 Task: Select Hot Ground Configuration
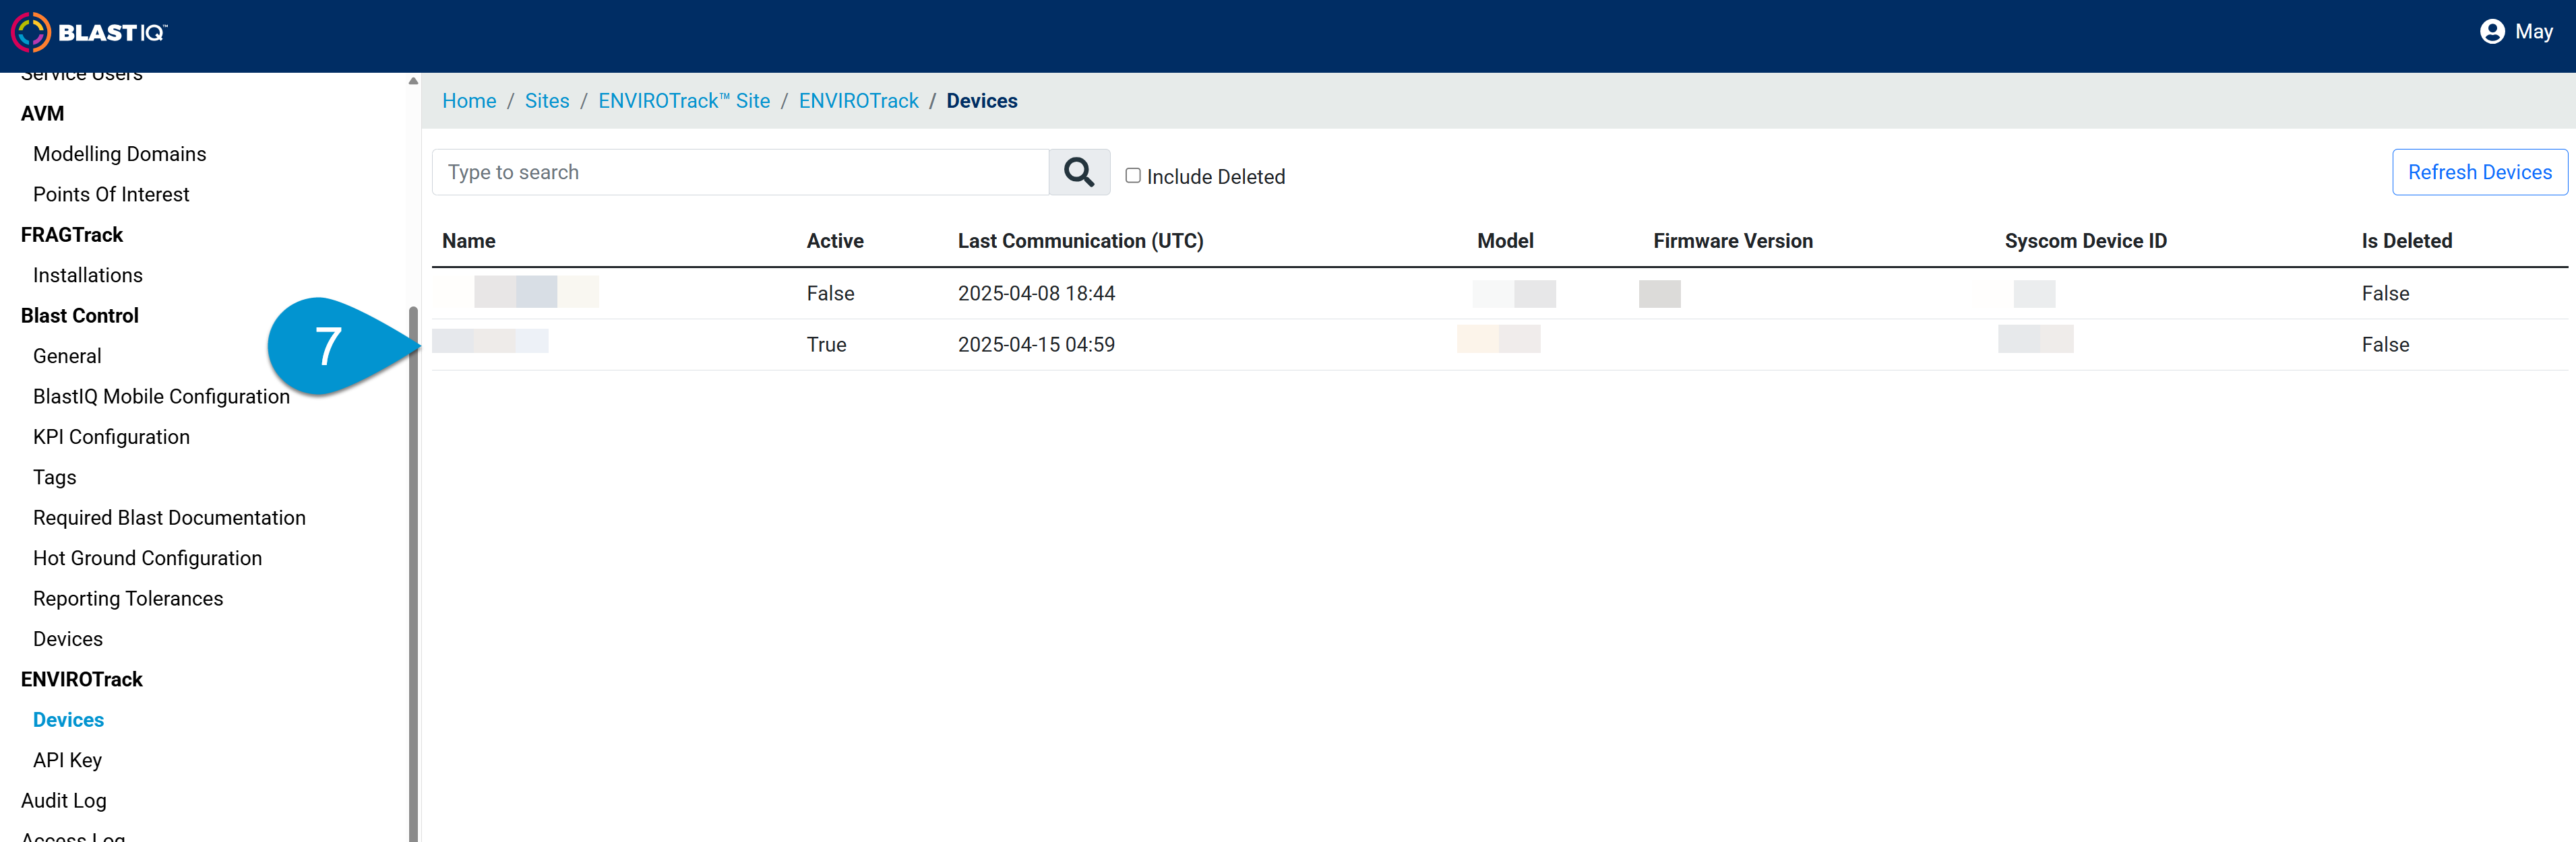tap(147, 558)
